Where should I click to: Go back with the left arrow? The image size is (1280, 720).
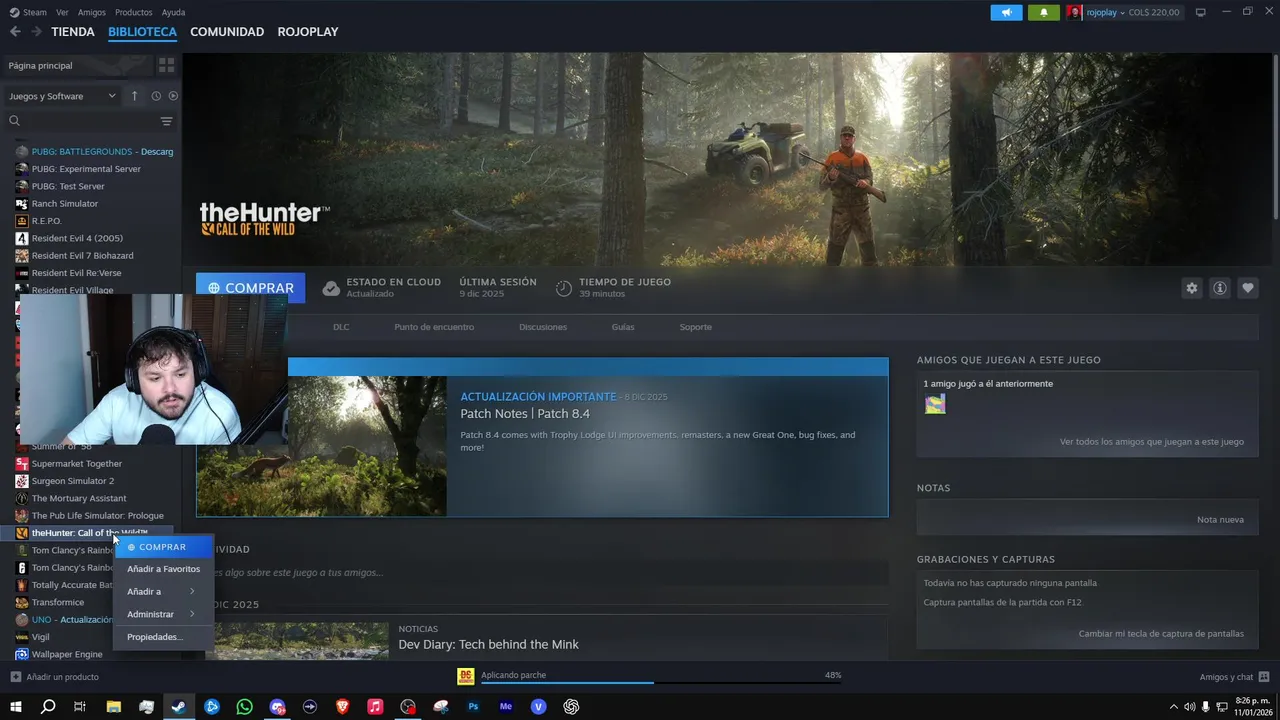click(x=15, y=32)
